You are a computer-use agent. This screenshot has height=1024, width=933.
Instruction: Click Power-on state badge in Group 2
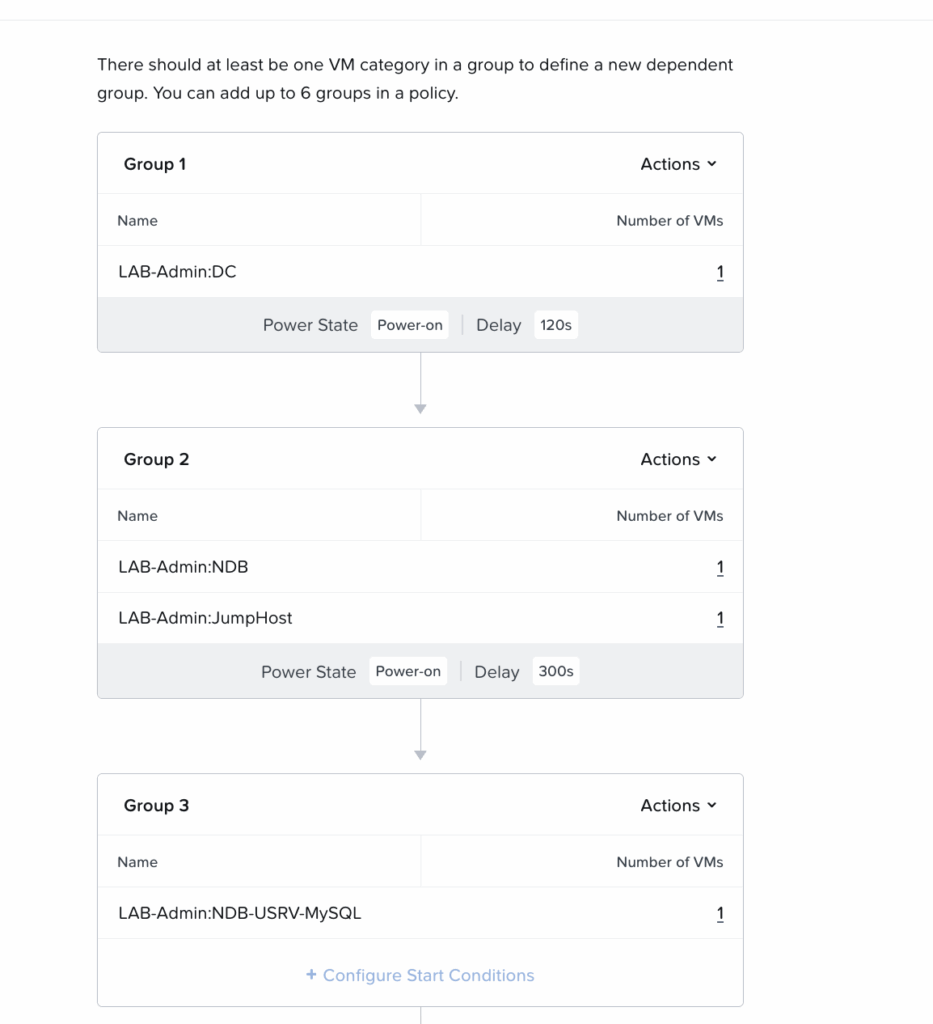point(408,672)
